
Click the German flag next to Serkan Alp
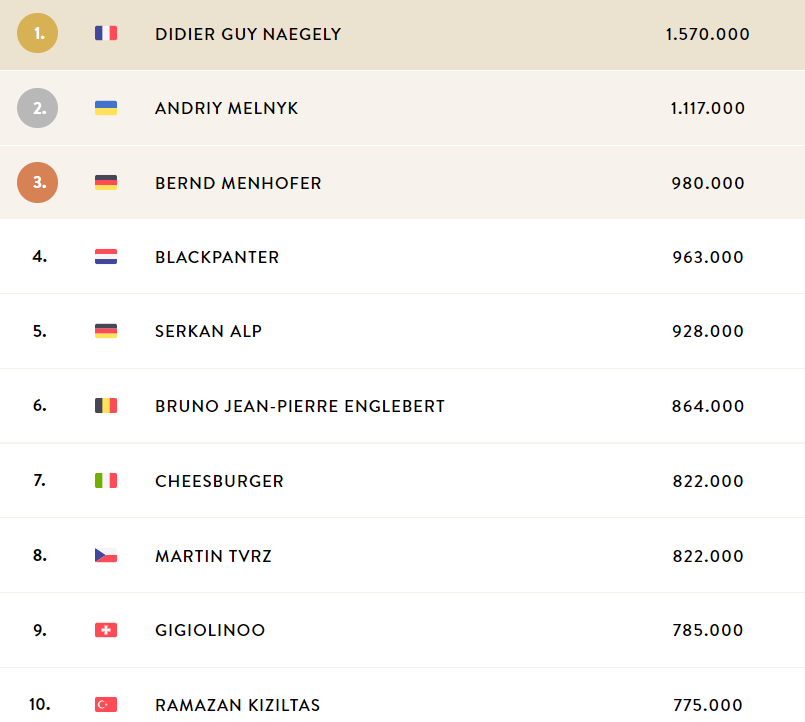(106, 331)
